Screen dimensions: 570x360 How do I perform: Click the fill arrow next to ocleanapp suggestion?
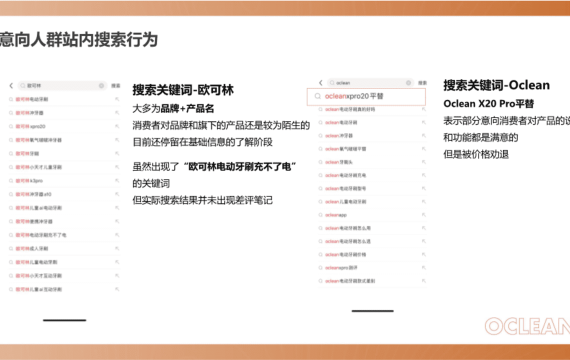point(423,215)
